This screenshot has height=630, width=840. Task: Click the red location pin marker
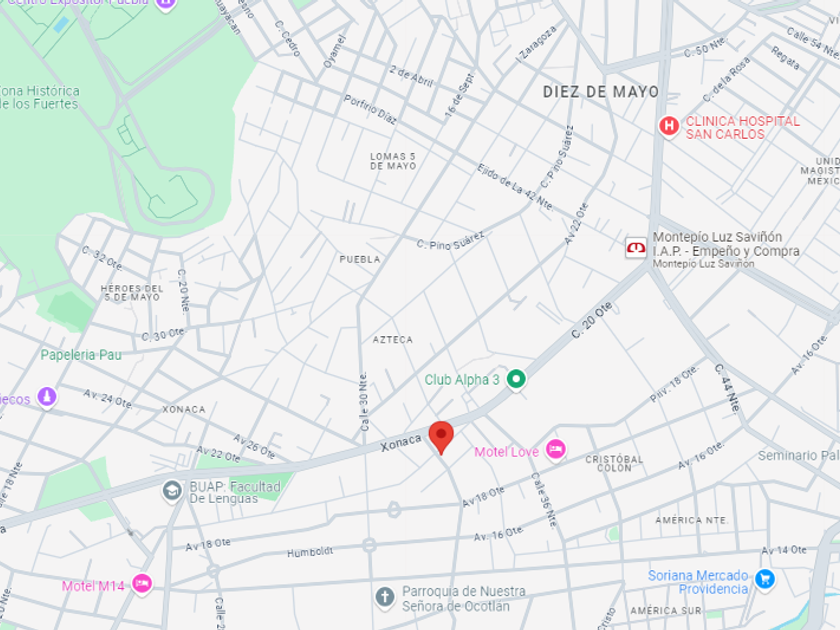tap(441, 437)
